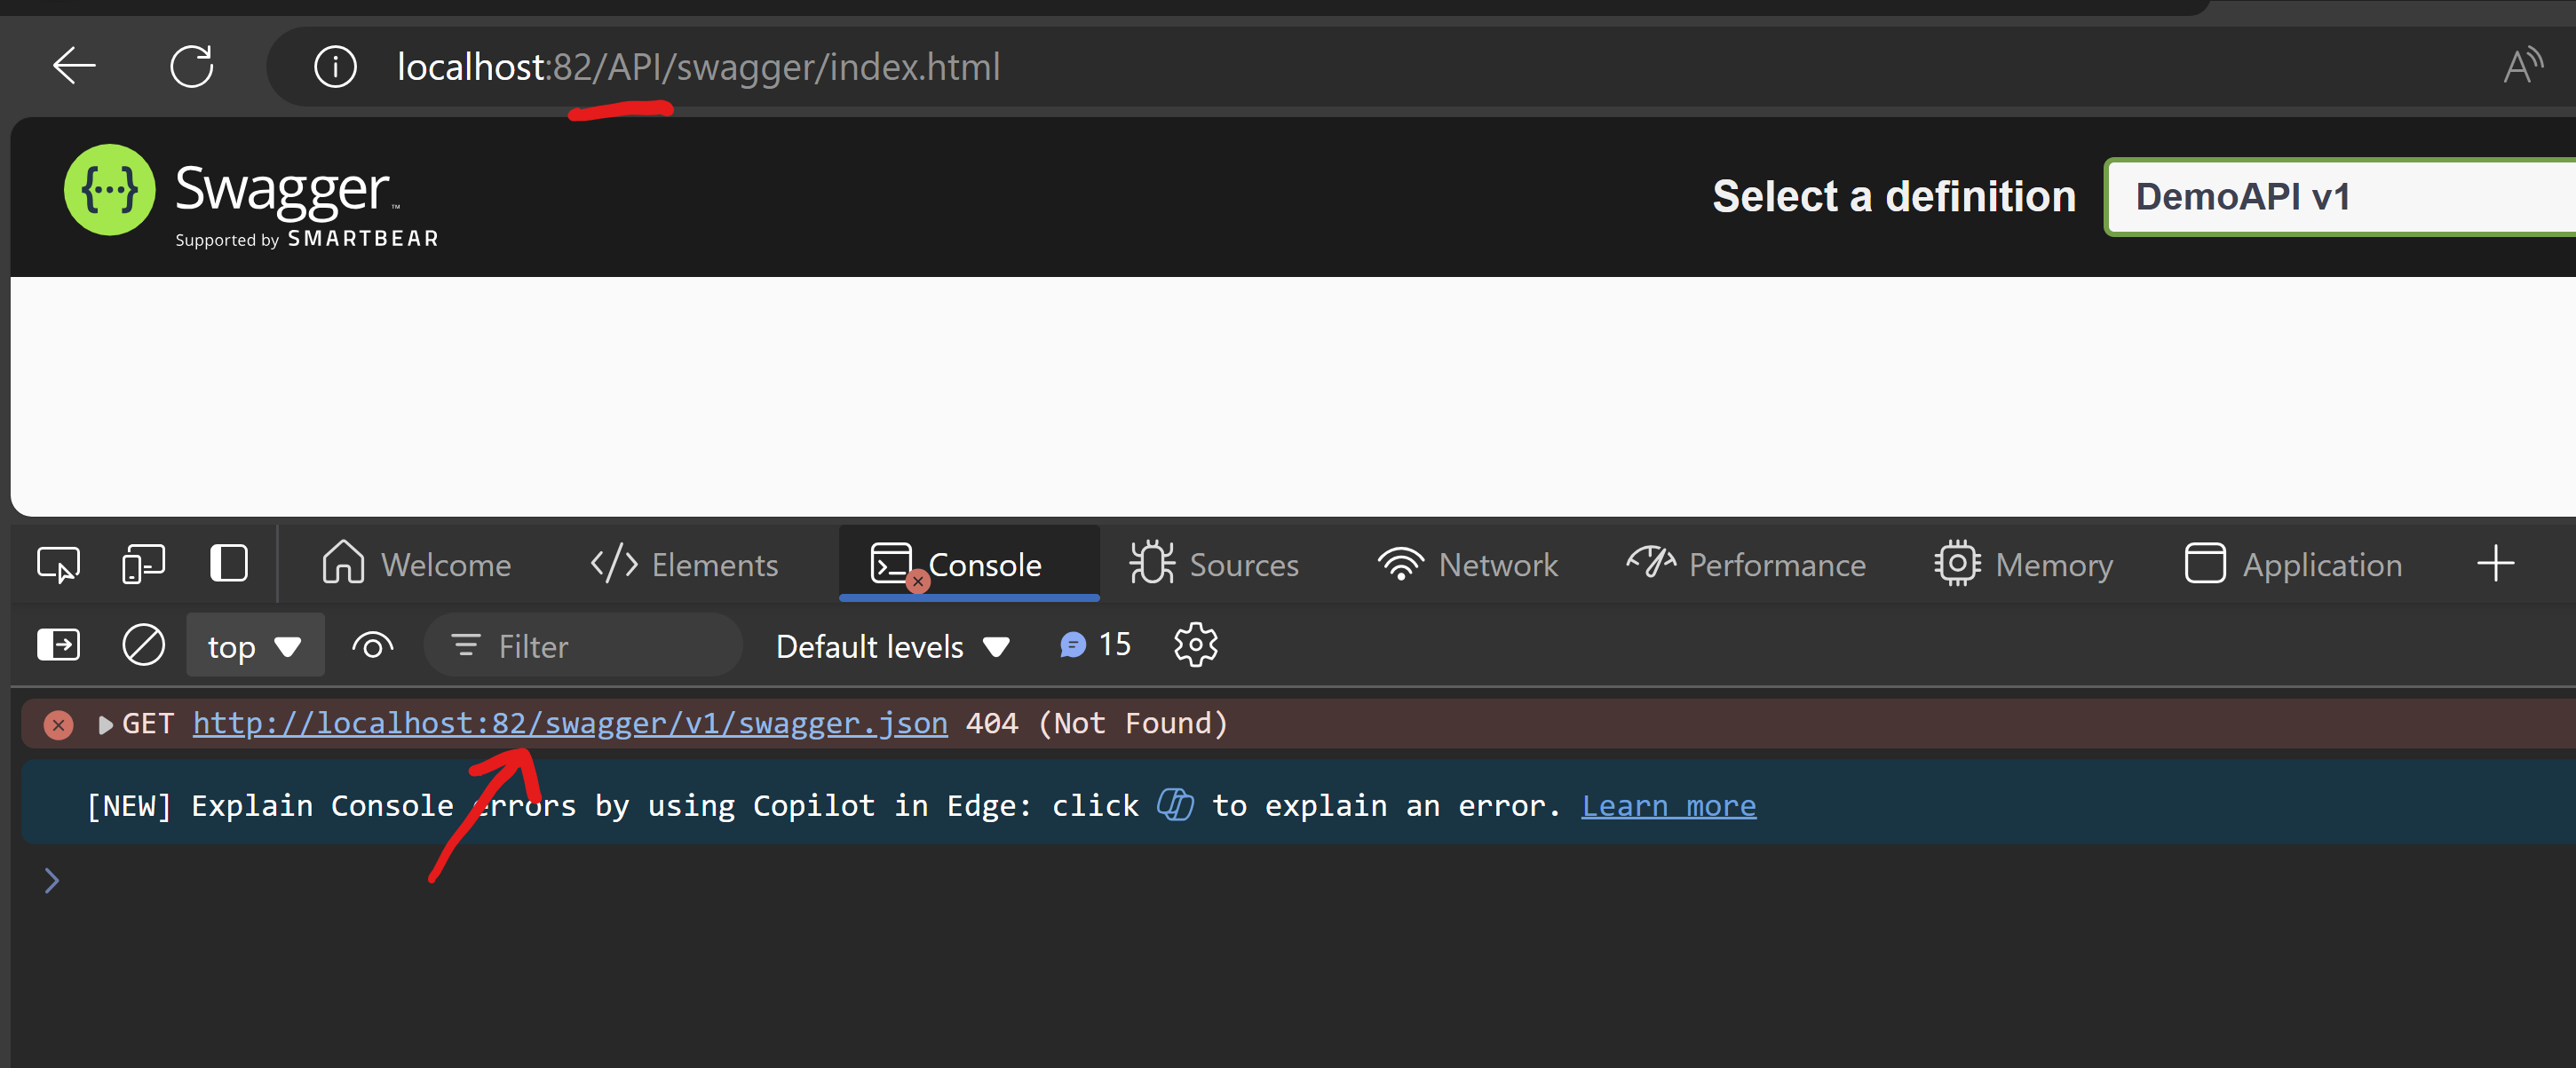Activate the inspect element picker tool
This screenshot has height=1068, width=2576.
point(58,564)
